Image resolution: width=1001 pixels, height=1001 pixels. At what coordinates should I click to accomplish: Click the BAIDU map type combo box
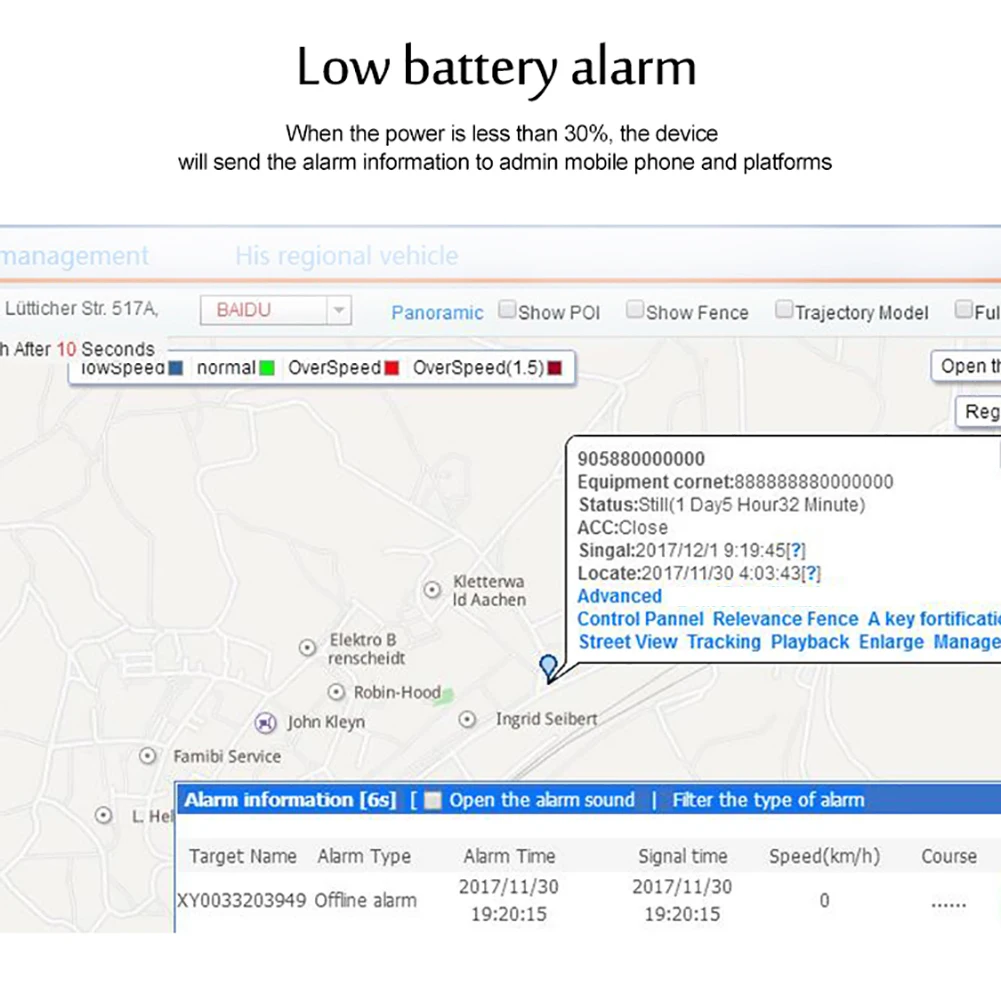pos(276,310)
